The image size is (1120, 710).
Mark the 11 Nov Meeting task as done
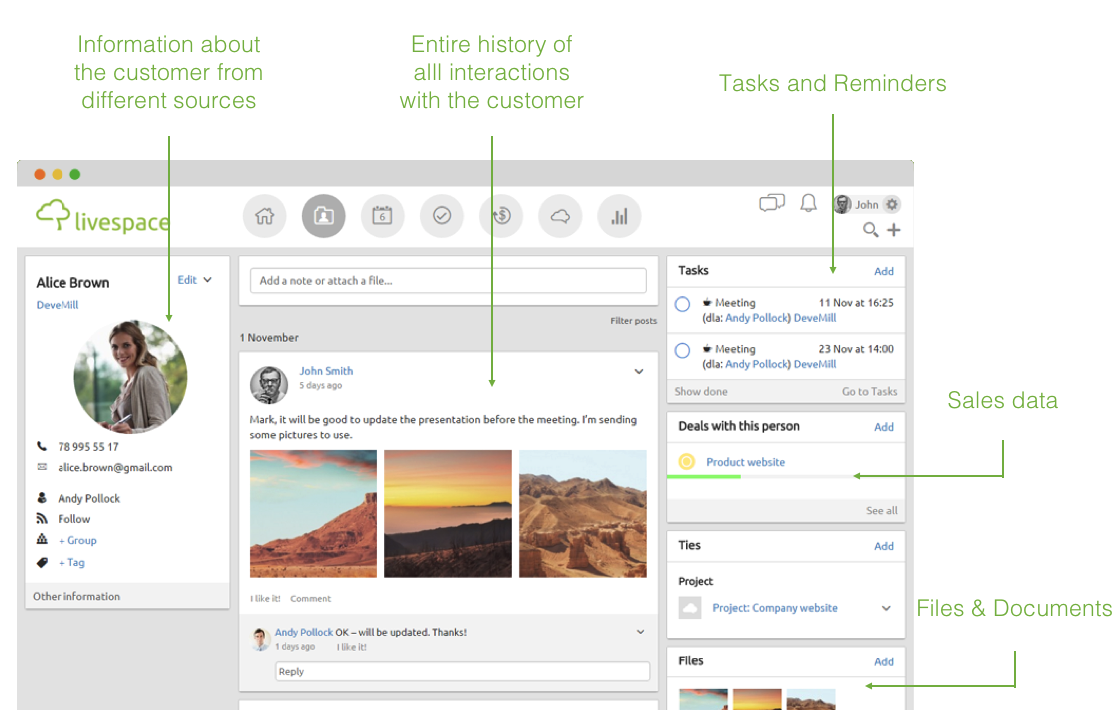coord(681,303)
